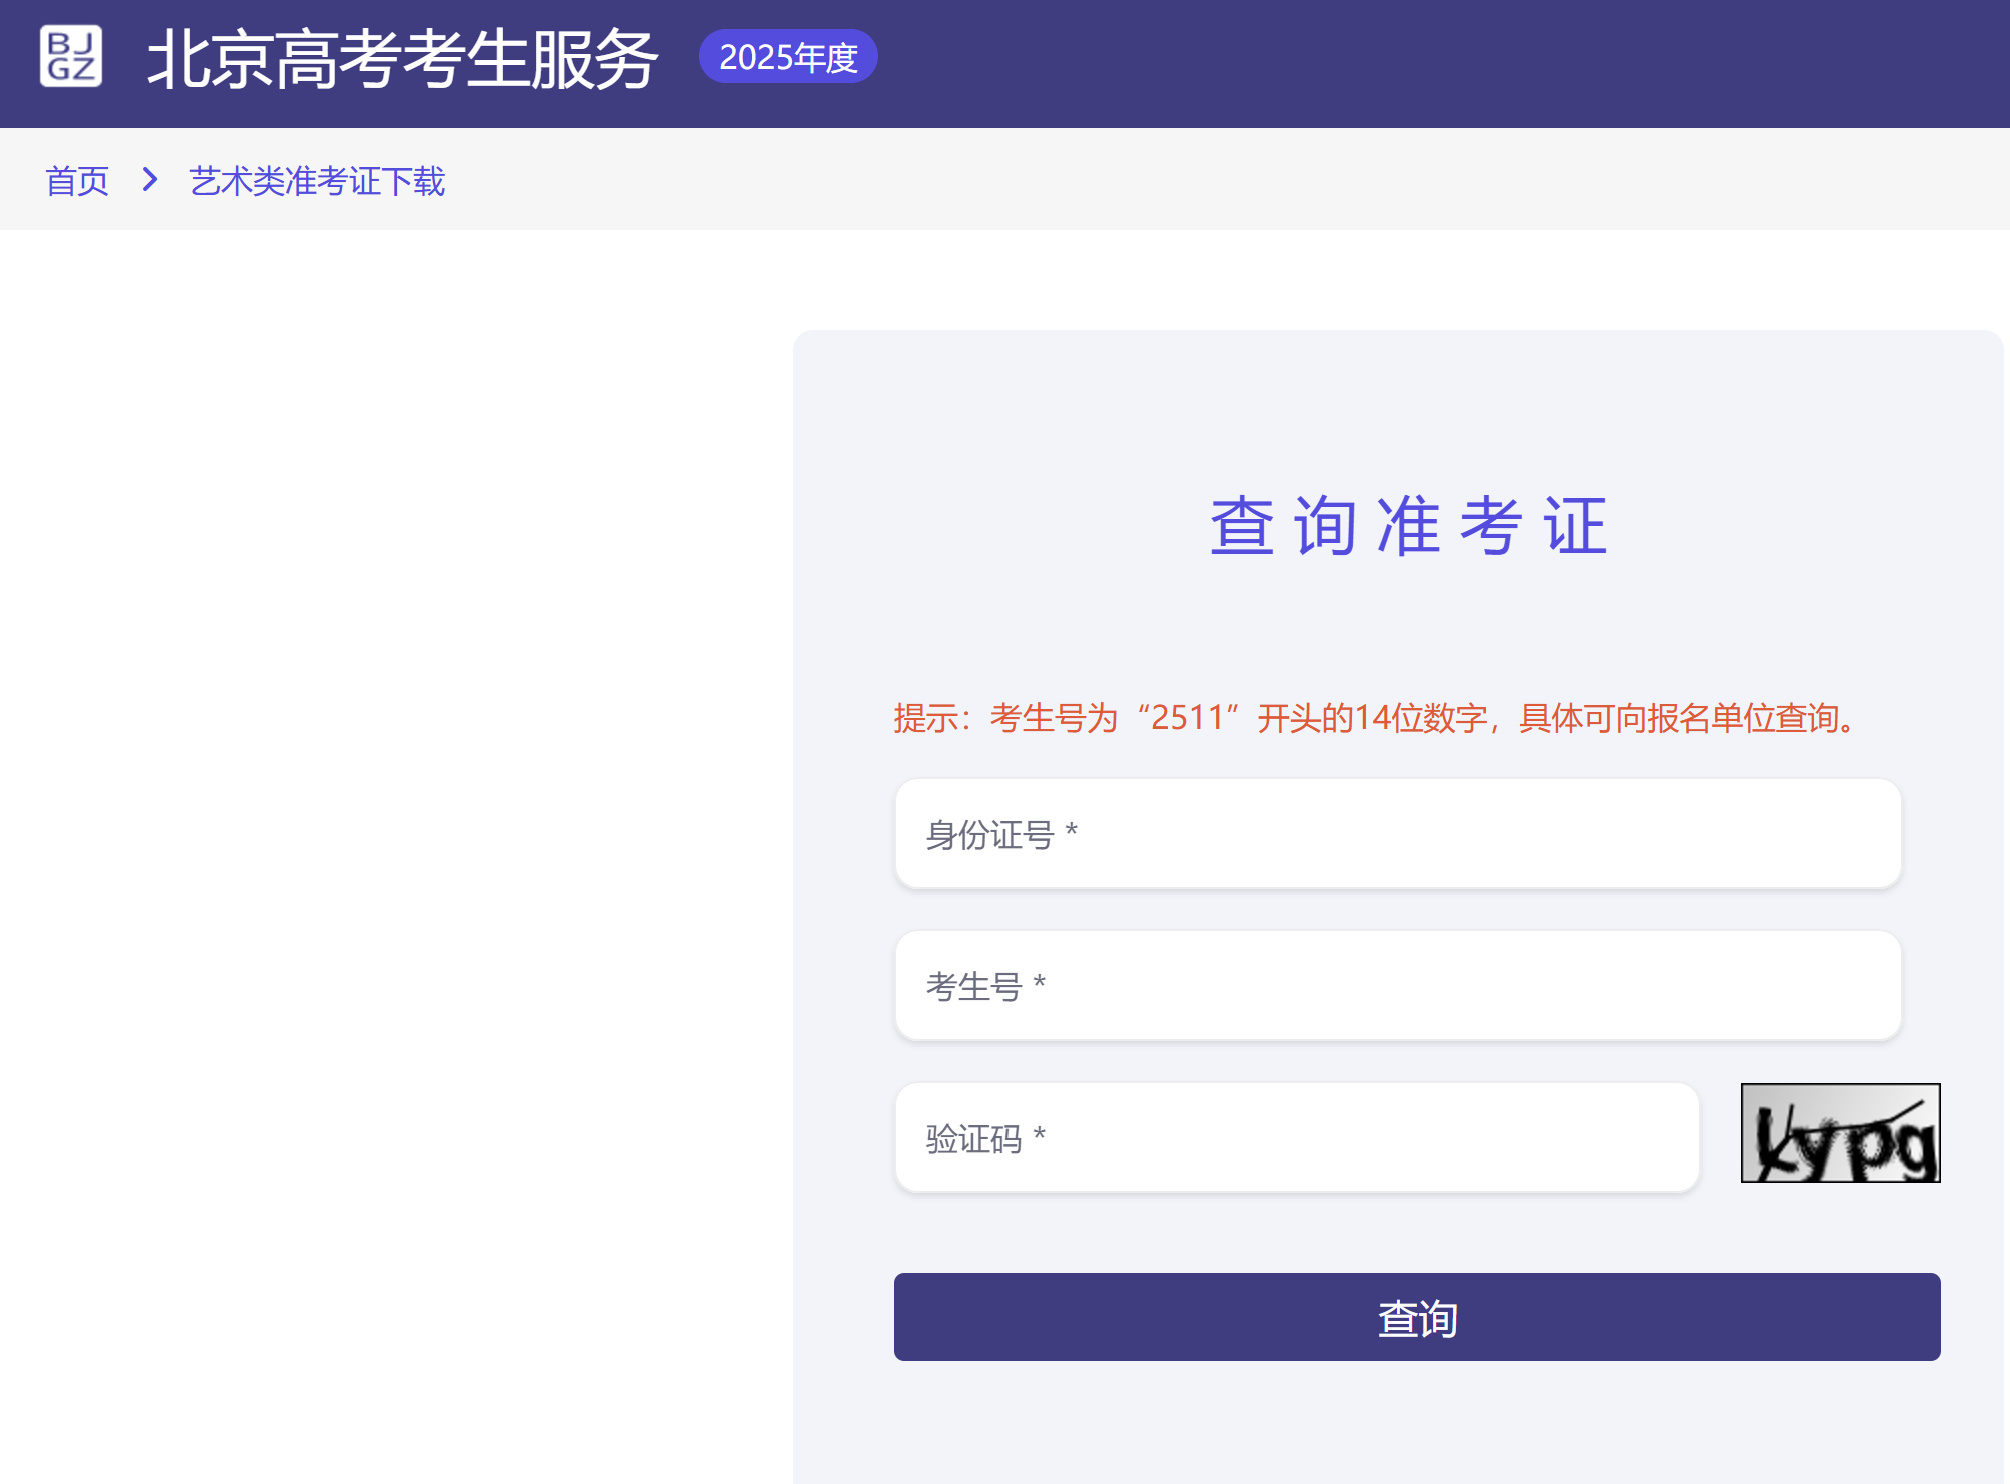
Task: Click the BJGZ site logo icon
Action: (x=71, y=56)
